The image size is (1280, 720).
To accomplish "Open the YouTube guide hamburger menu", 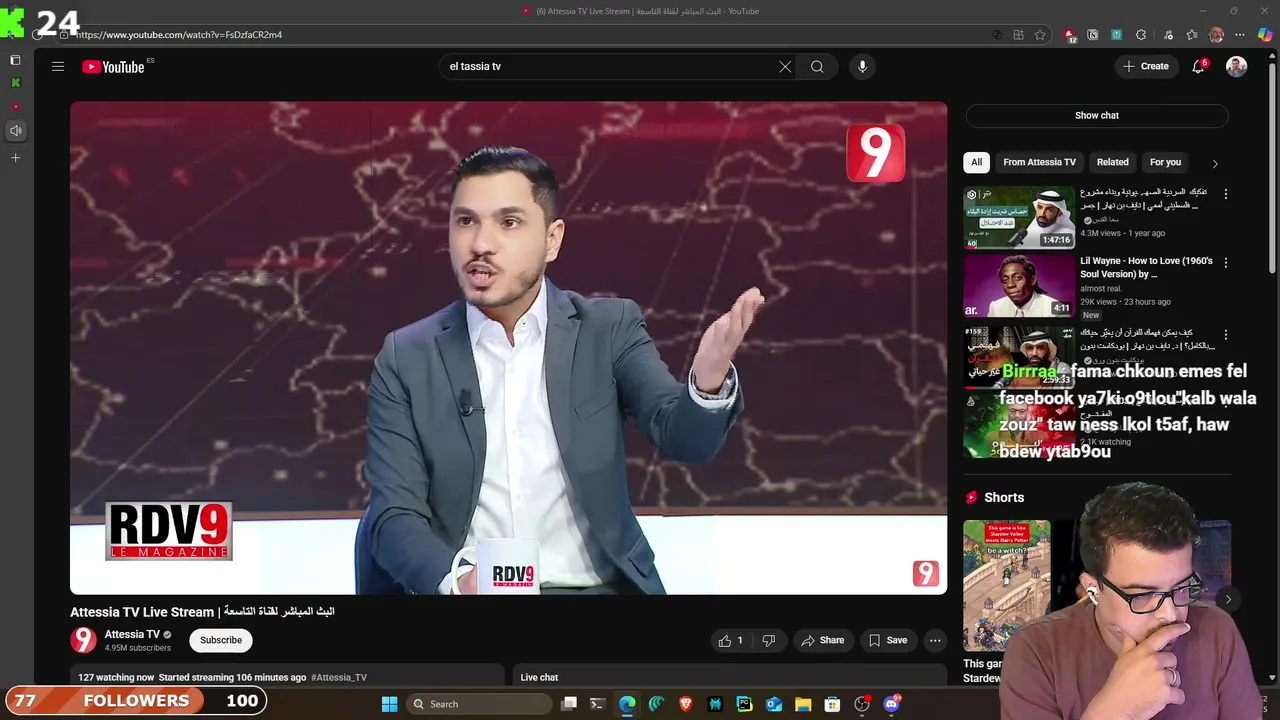I will [x=58, y=67].
